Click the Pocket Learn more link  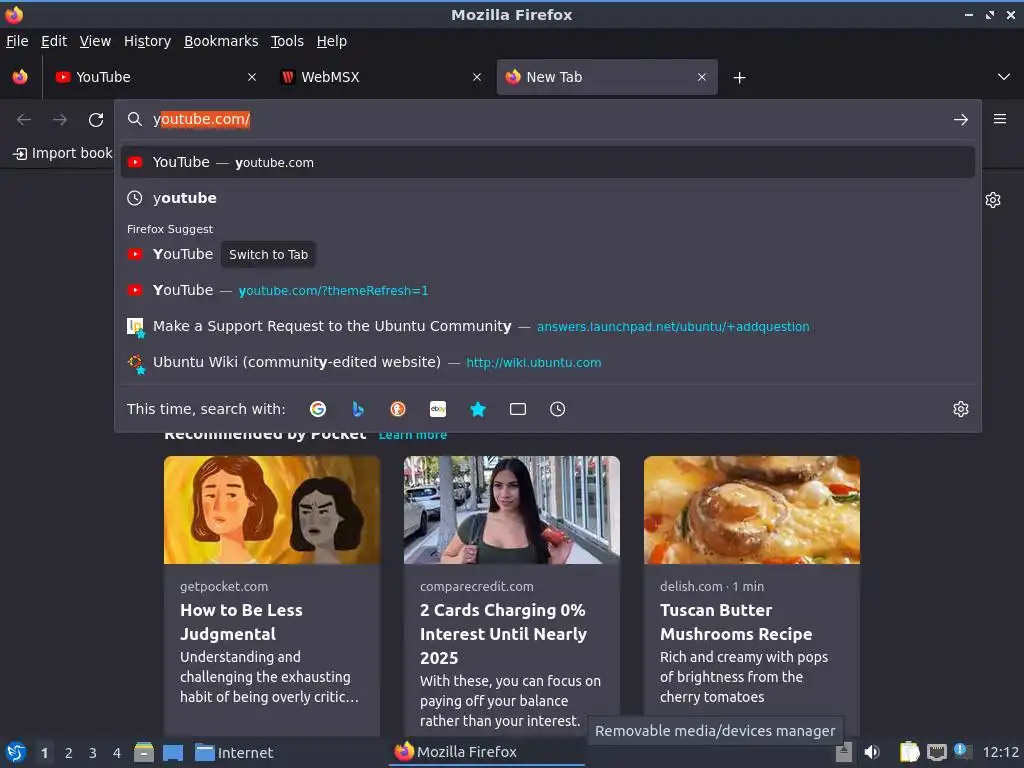click(413, 436)
